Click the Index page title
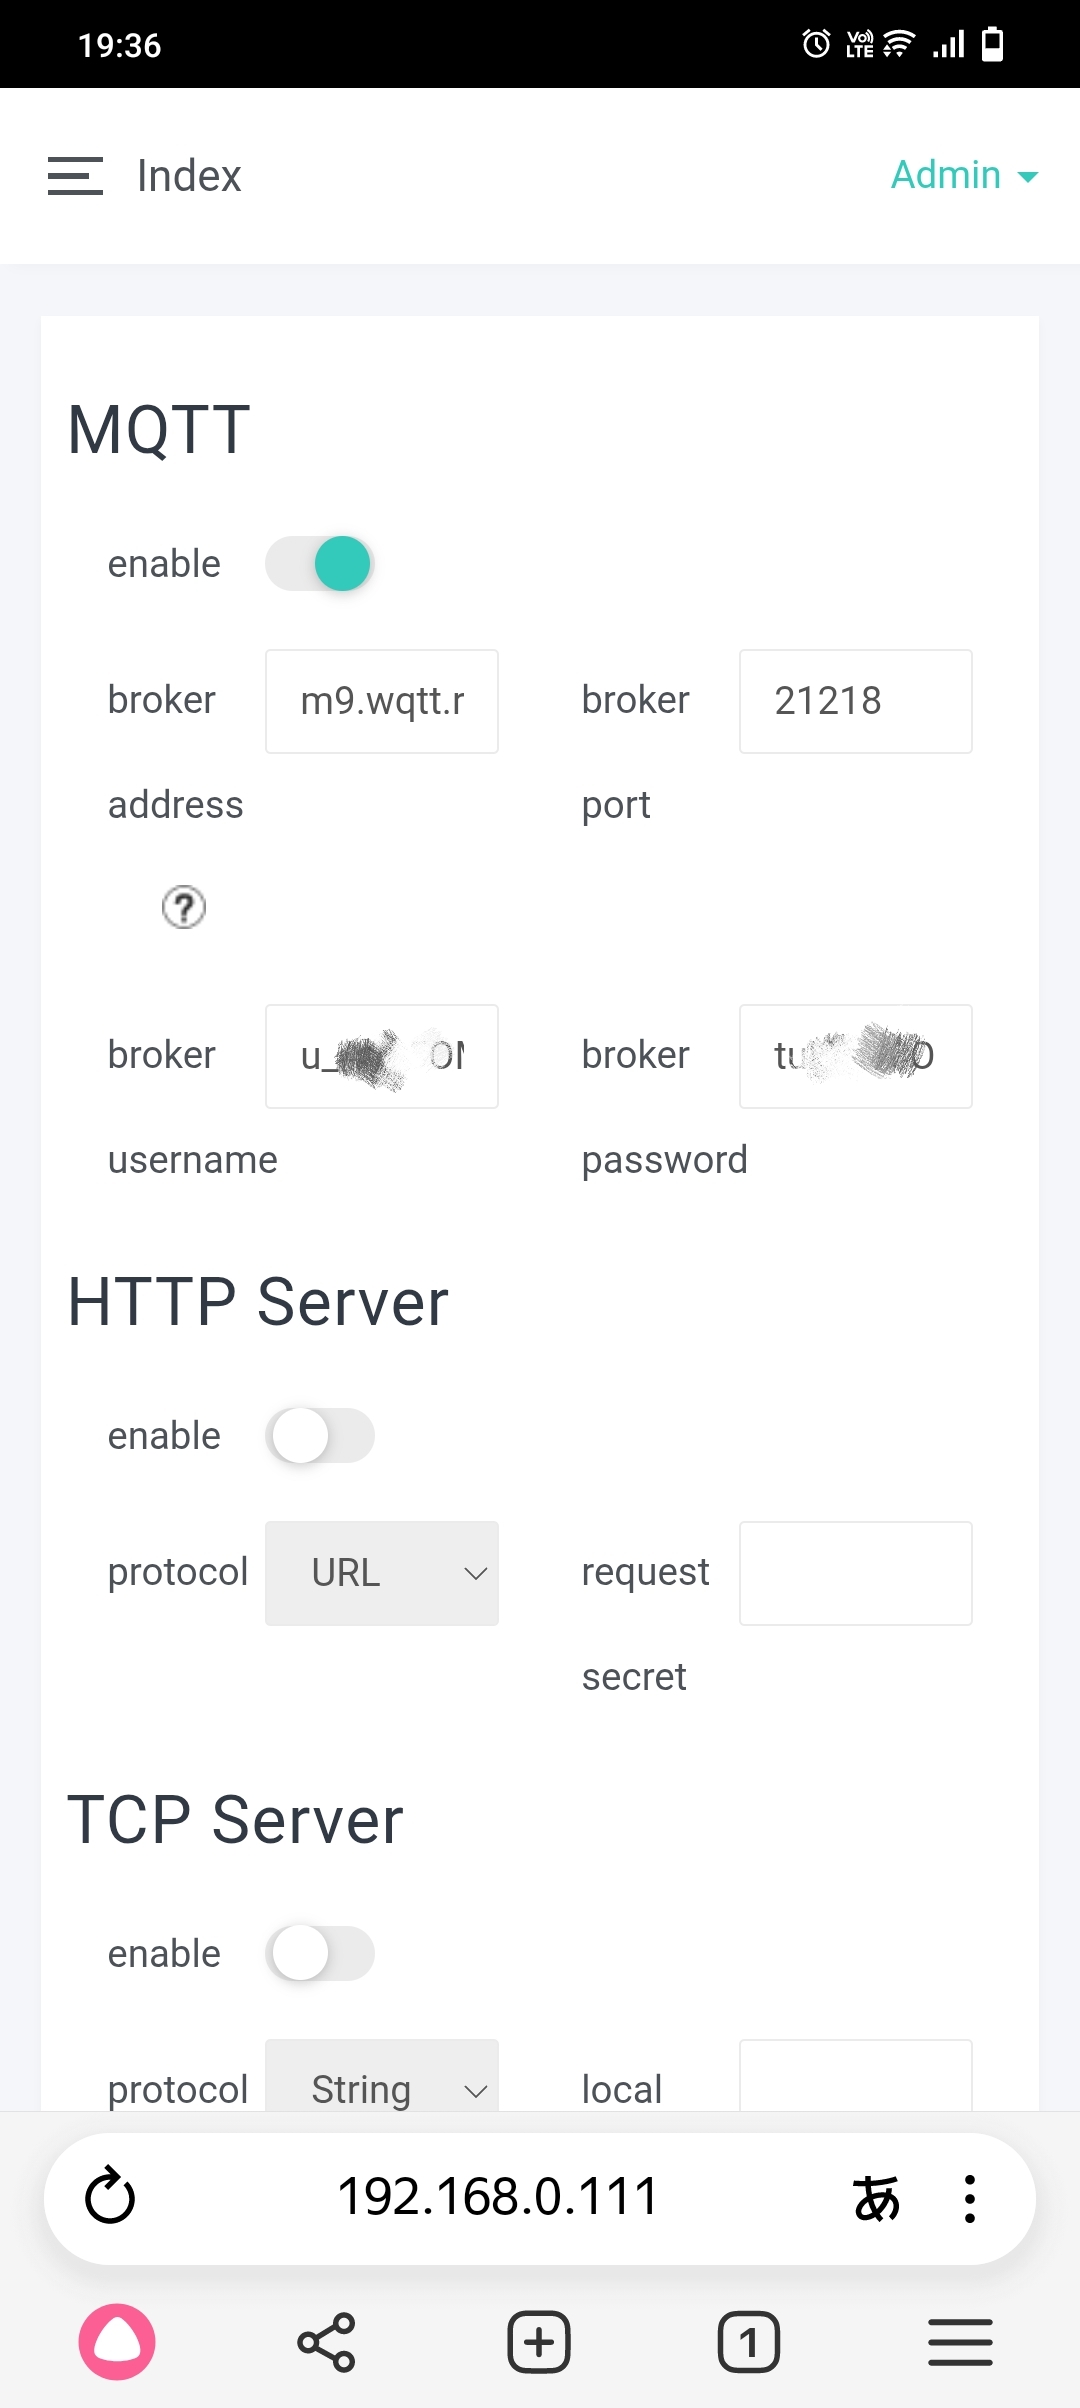 (189, 176)
